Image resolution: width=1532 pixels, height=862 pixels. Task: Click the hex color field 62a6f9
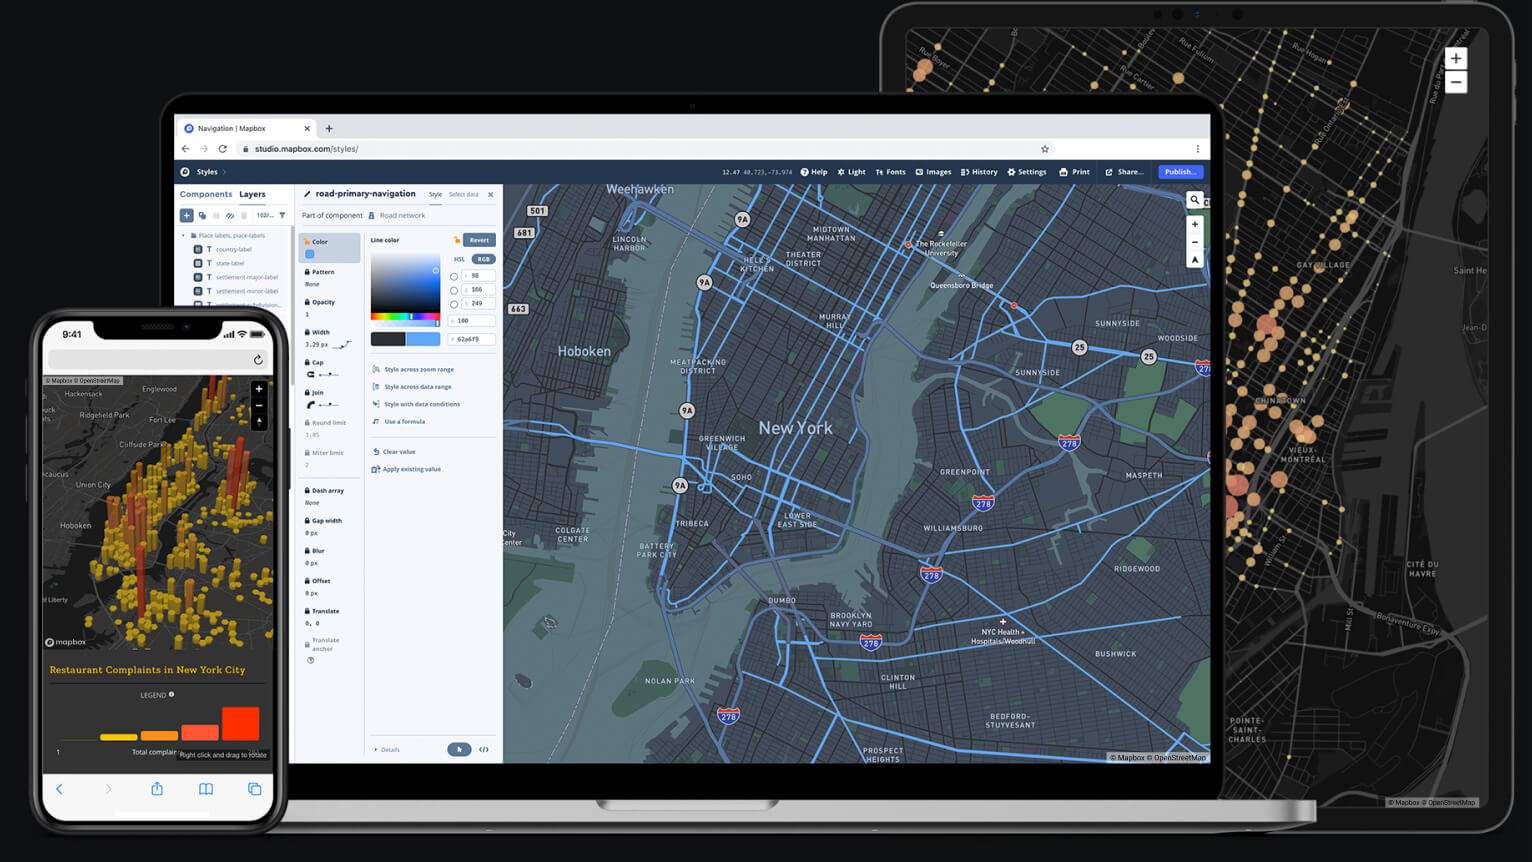(x=471, y=339)
